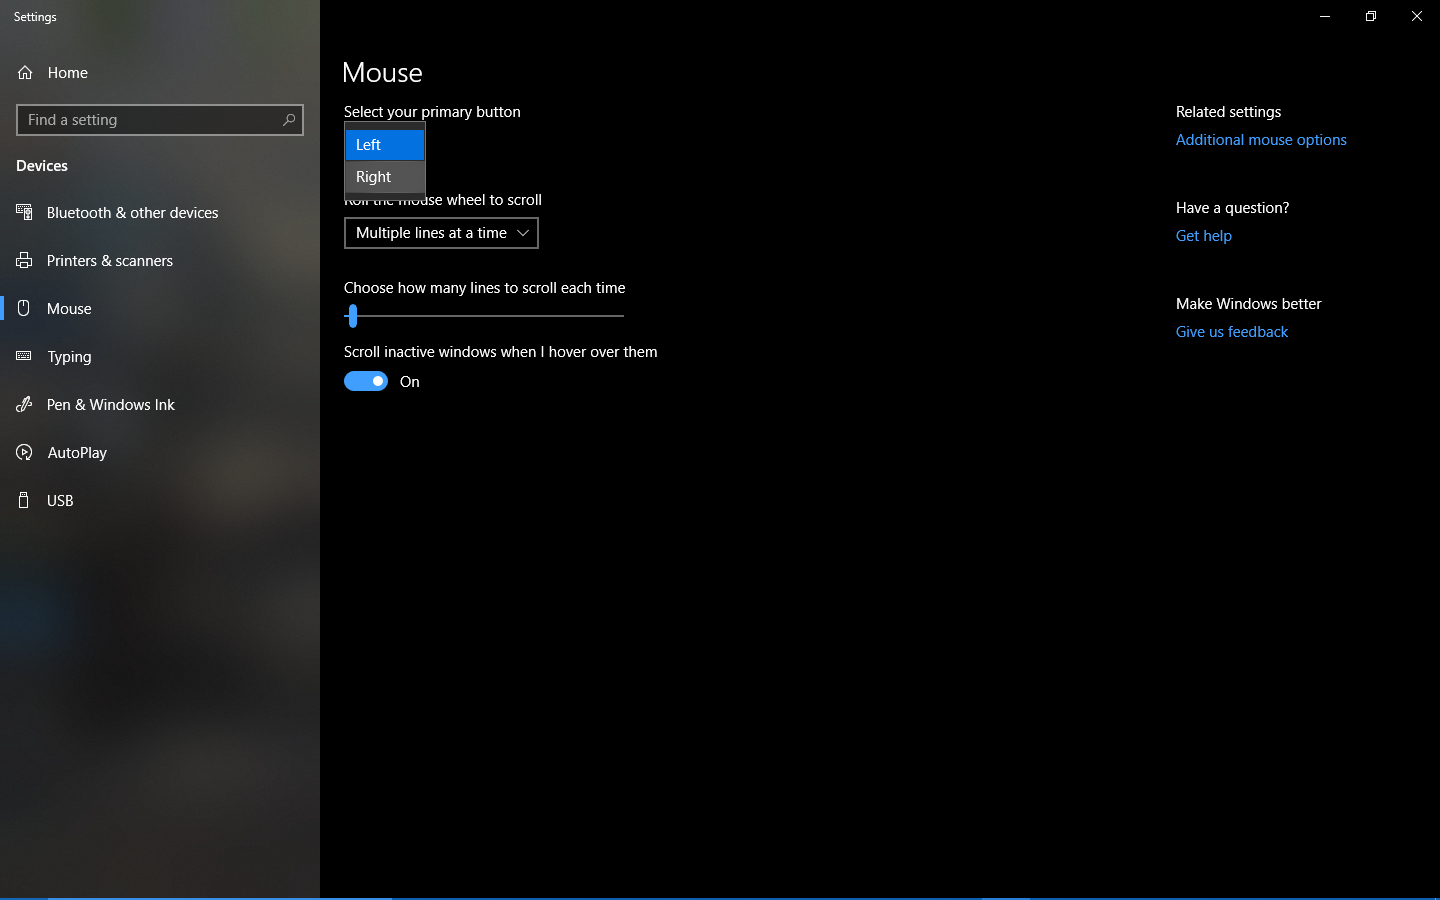Click the Home house icon
Viewport: 1440px width, 900px height.
(x=25, y=73)
